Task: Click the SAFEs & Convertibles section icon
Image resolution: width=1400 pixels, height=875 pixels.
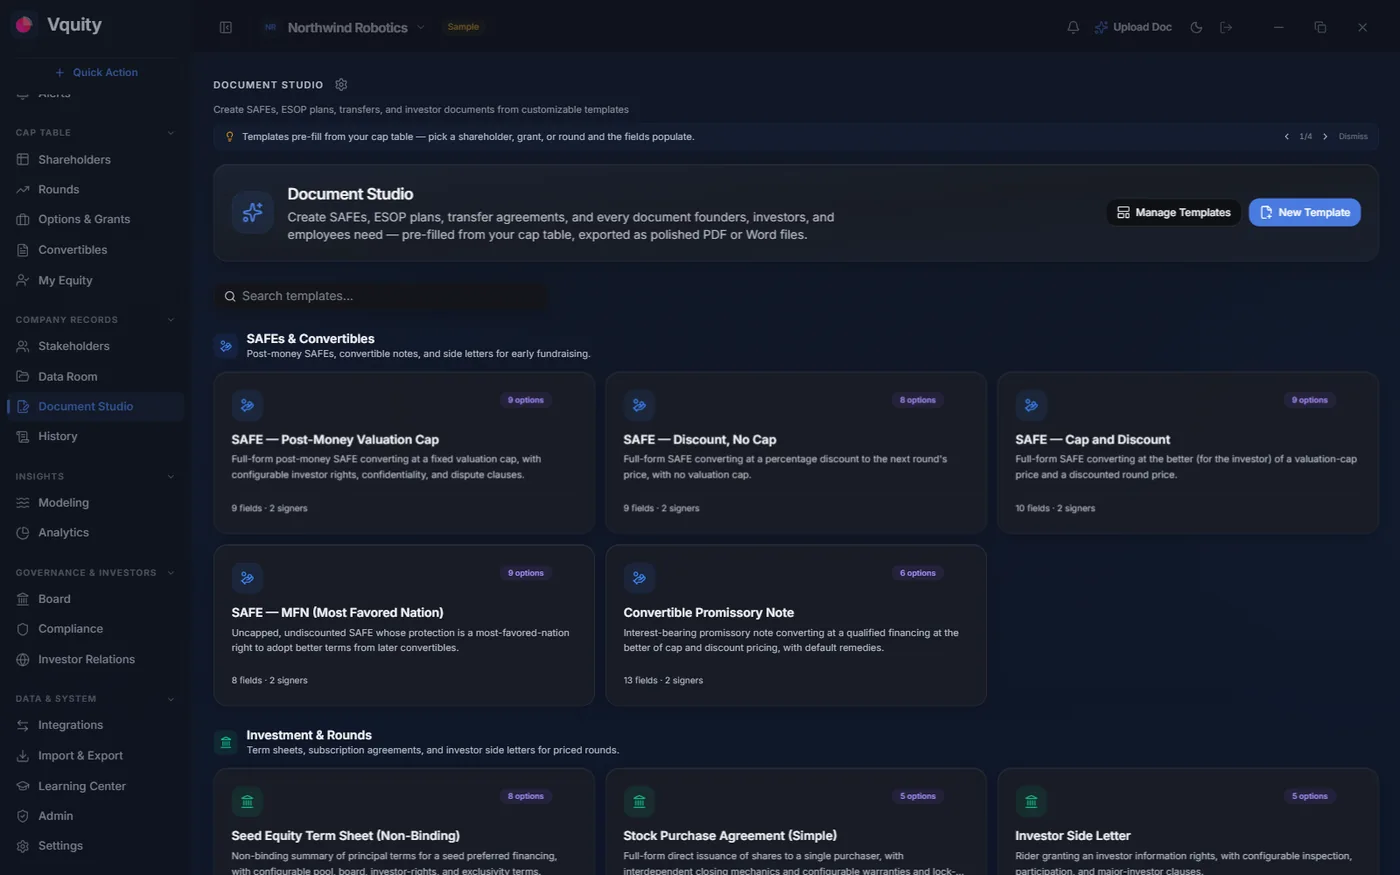Action: click(x=226, y=346)
